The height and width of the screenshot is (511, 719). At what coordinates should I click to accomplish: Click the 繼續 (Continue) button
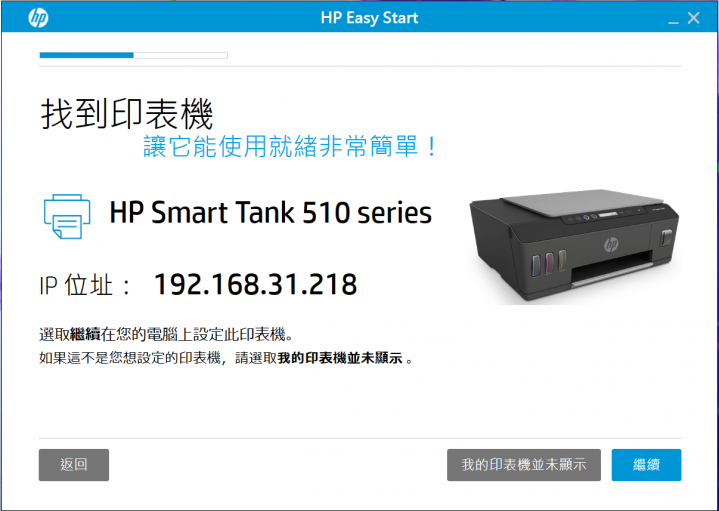(x=646, y=465)
